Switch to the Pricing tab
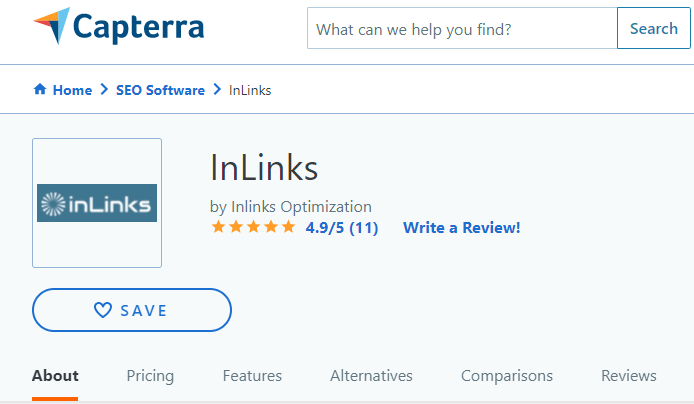This screenshot has width=694, height=404. point(150,376)
